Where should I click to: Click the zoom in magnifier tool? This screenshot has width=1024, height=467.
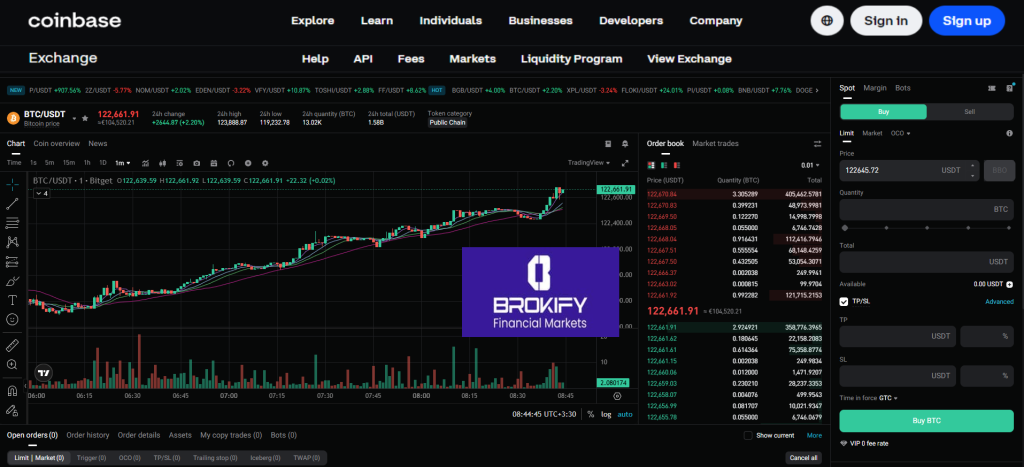coord(12,363)
